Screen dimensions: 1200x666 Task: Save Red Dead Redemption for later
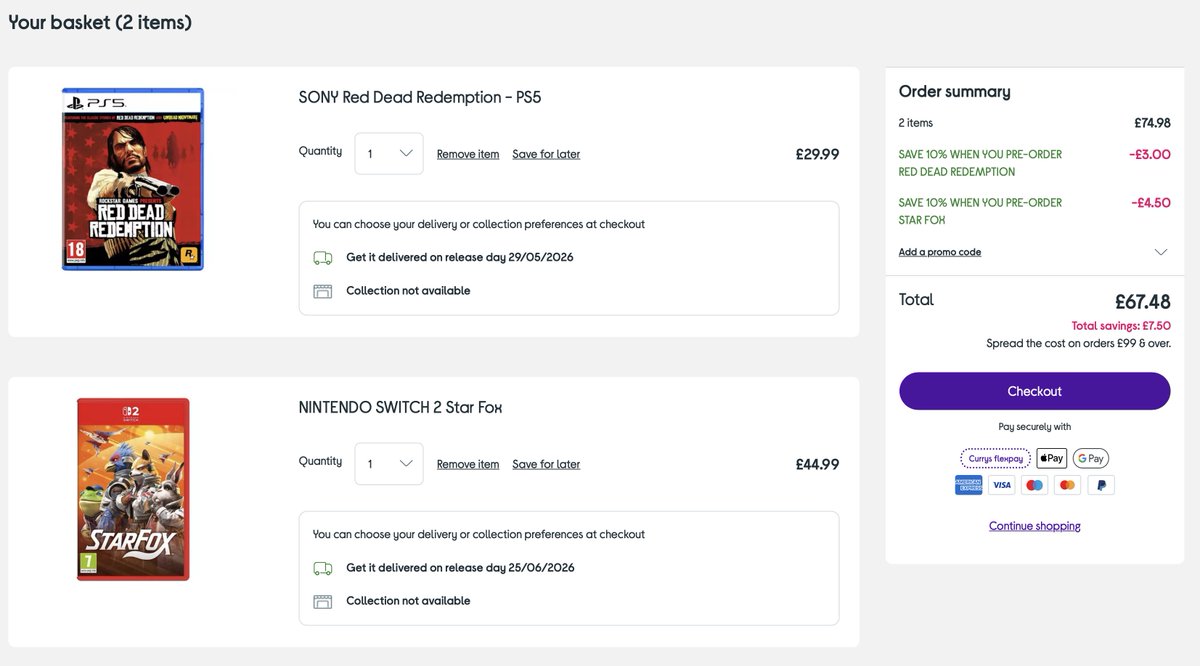[x=546, y=154]
